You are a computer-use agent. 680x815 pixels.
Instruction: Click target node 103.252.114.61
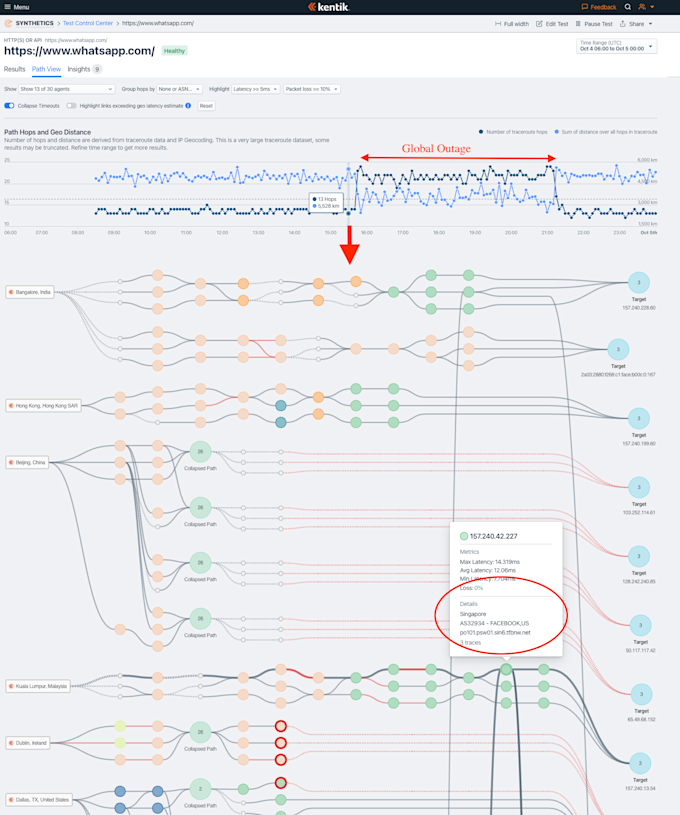point(639,488)
